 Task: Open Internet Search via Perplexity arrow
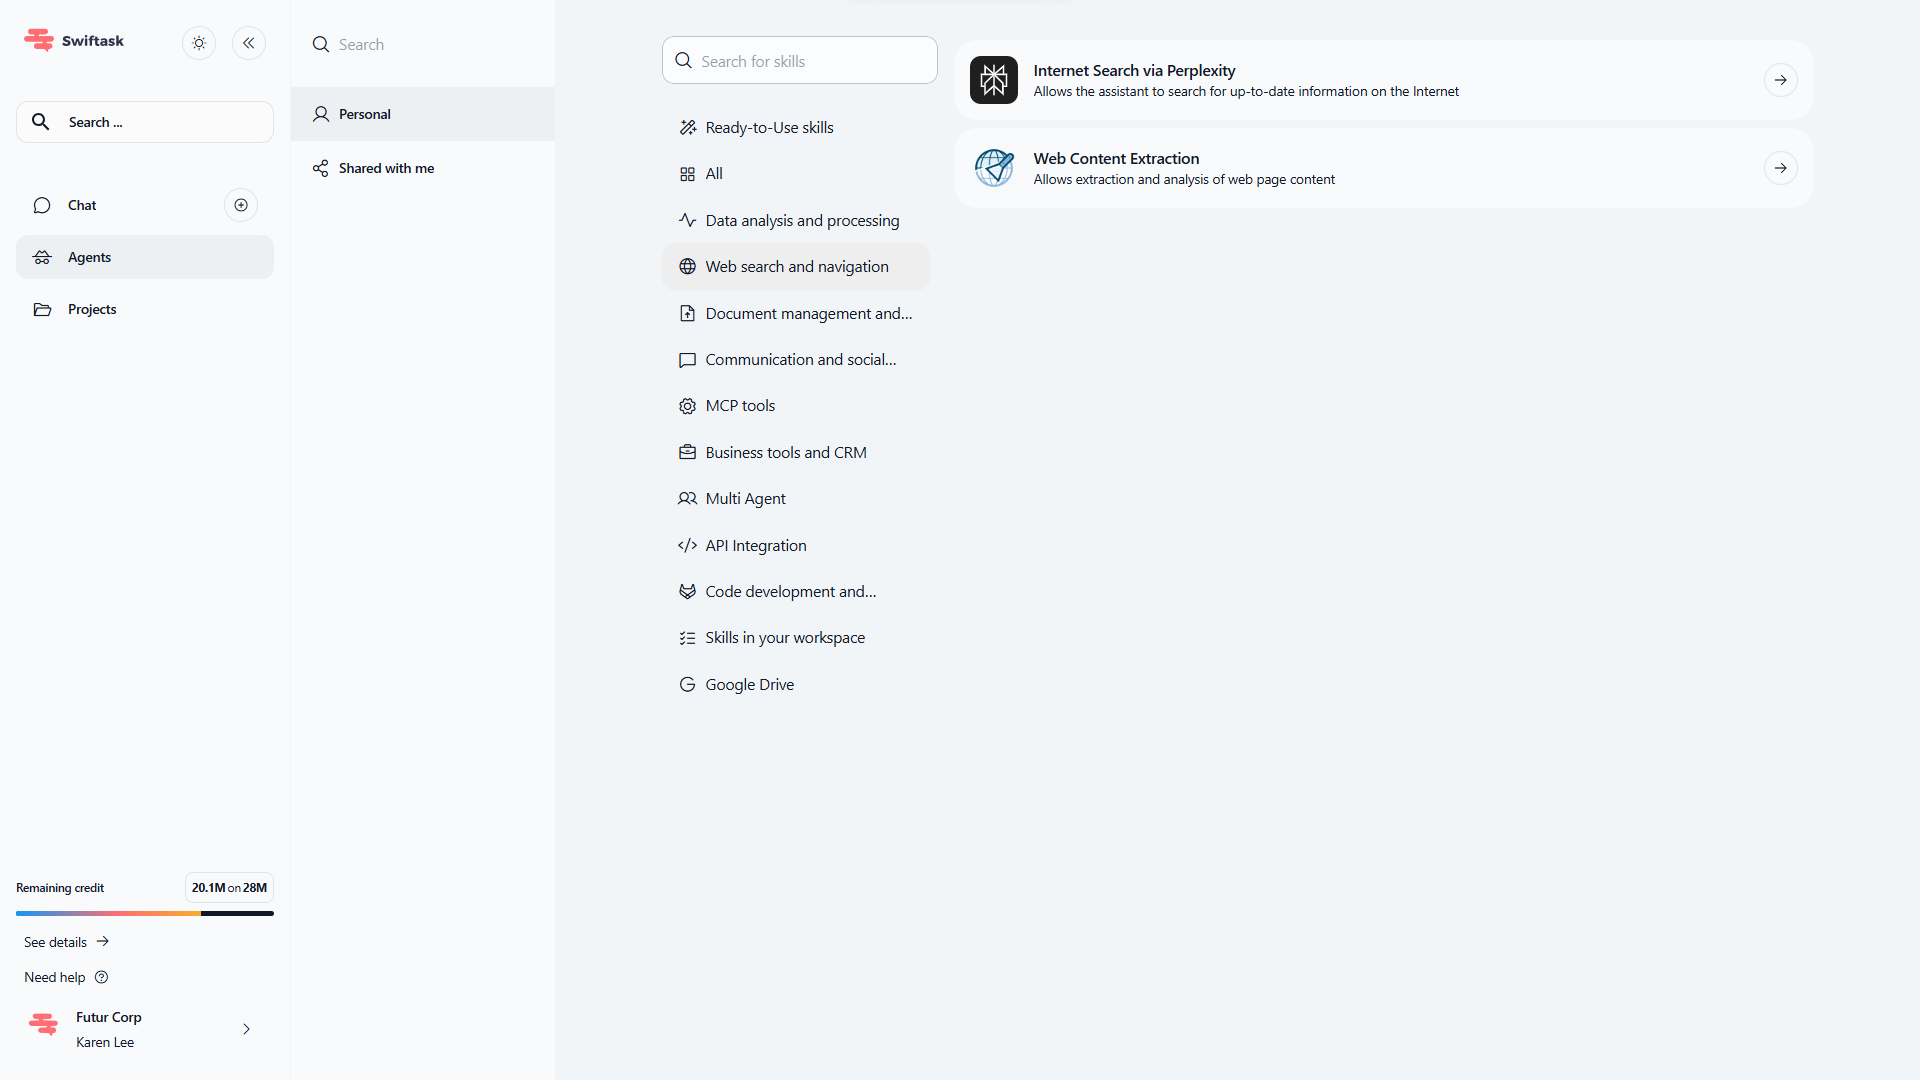(x=1780, y=80)
